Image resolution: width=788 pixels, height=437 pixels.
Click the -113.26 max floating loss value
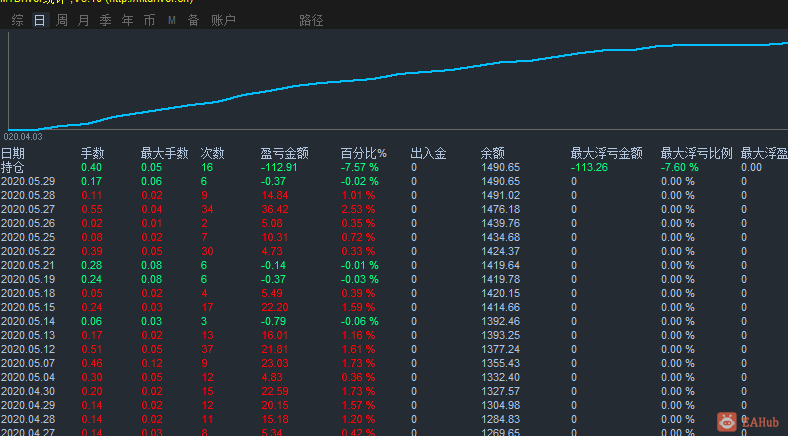[589, 167]
